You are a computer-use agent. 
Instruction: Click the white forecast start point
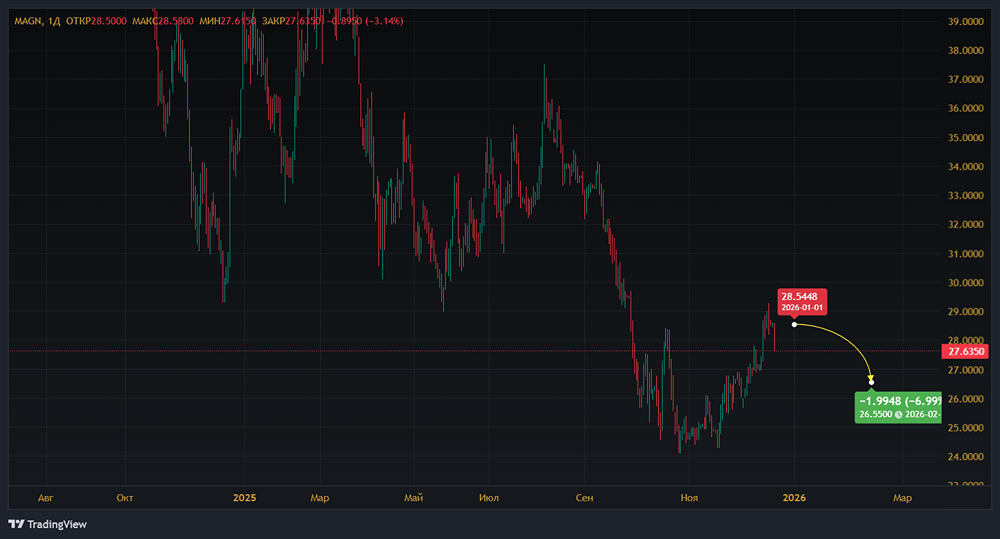click(794, 325)
